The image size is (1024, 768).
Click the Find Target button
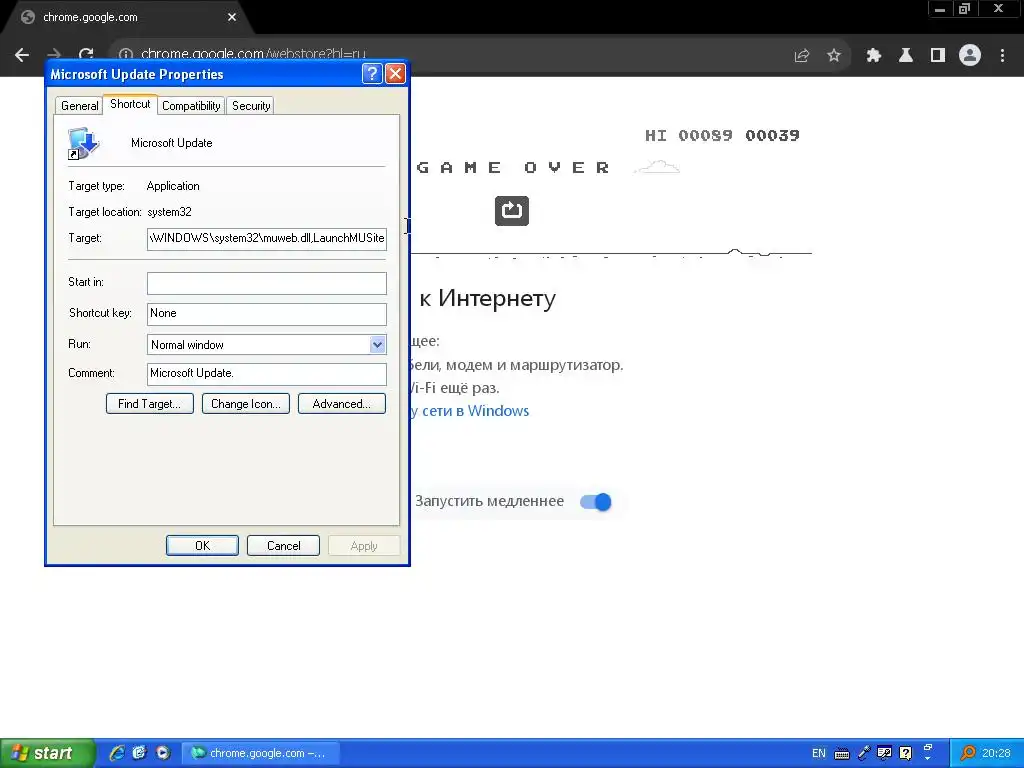click(150, 404)
